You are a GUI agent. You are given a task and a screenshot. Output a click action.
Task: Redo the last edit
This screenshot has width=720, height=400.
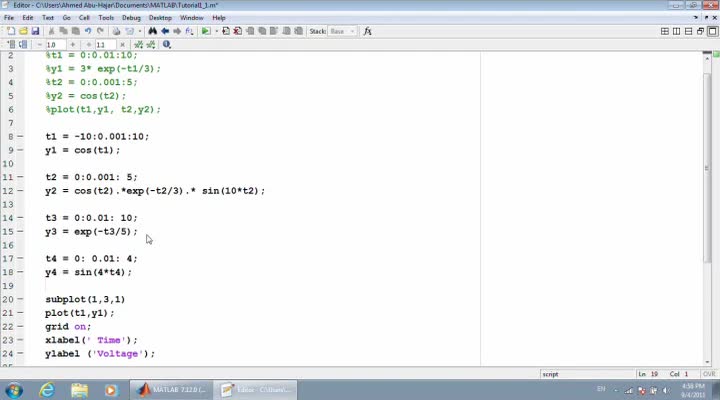tap(100, 31)
